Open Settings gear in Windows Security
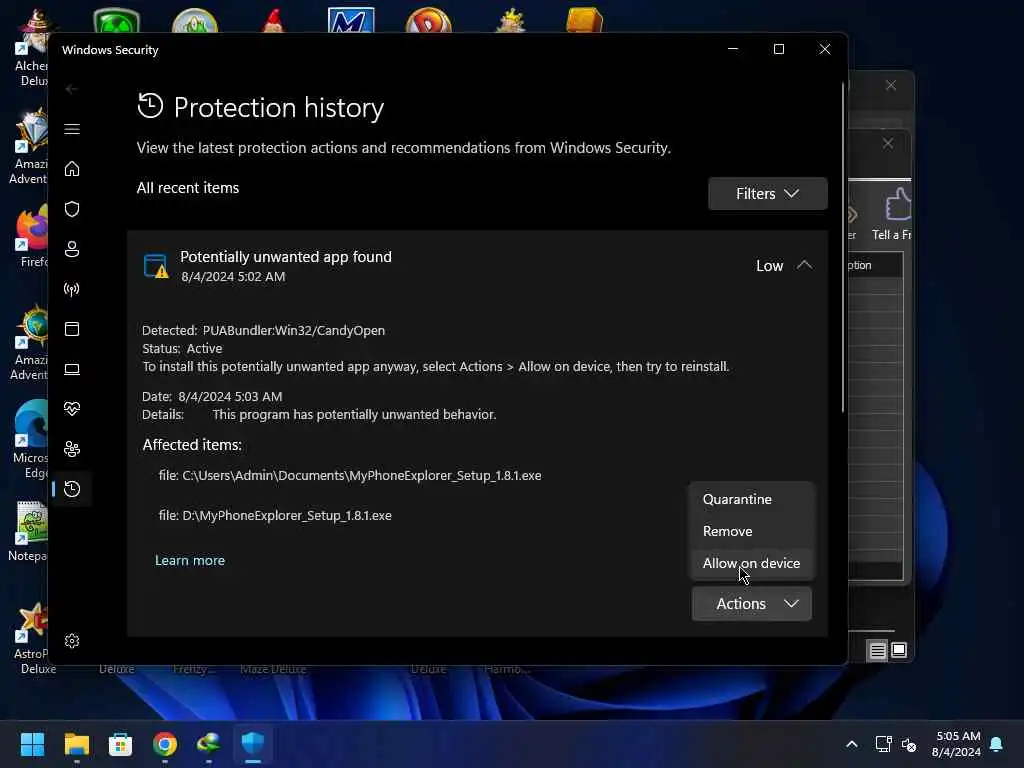 (x=72, y=641)
